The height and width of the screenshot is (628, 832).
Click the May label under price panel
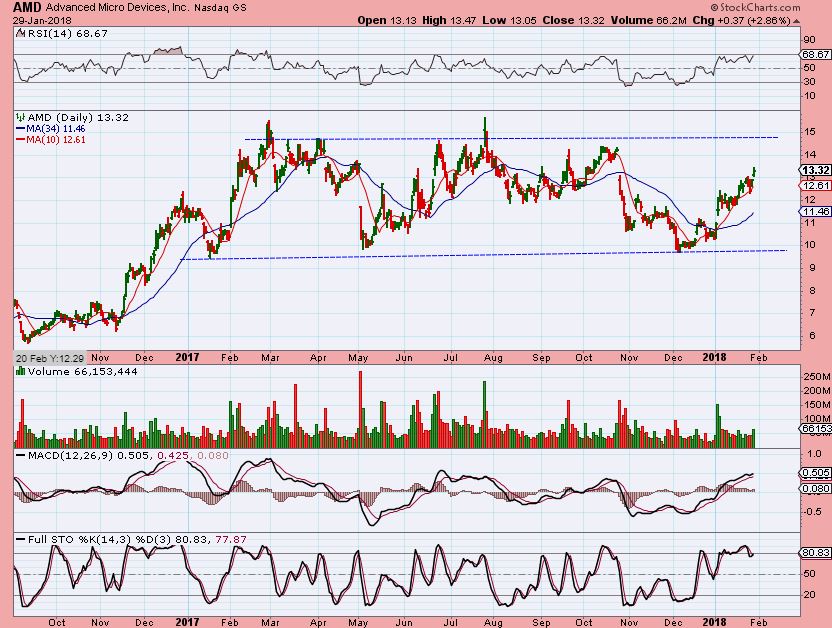(358, 358)
